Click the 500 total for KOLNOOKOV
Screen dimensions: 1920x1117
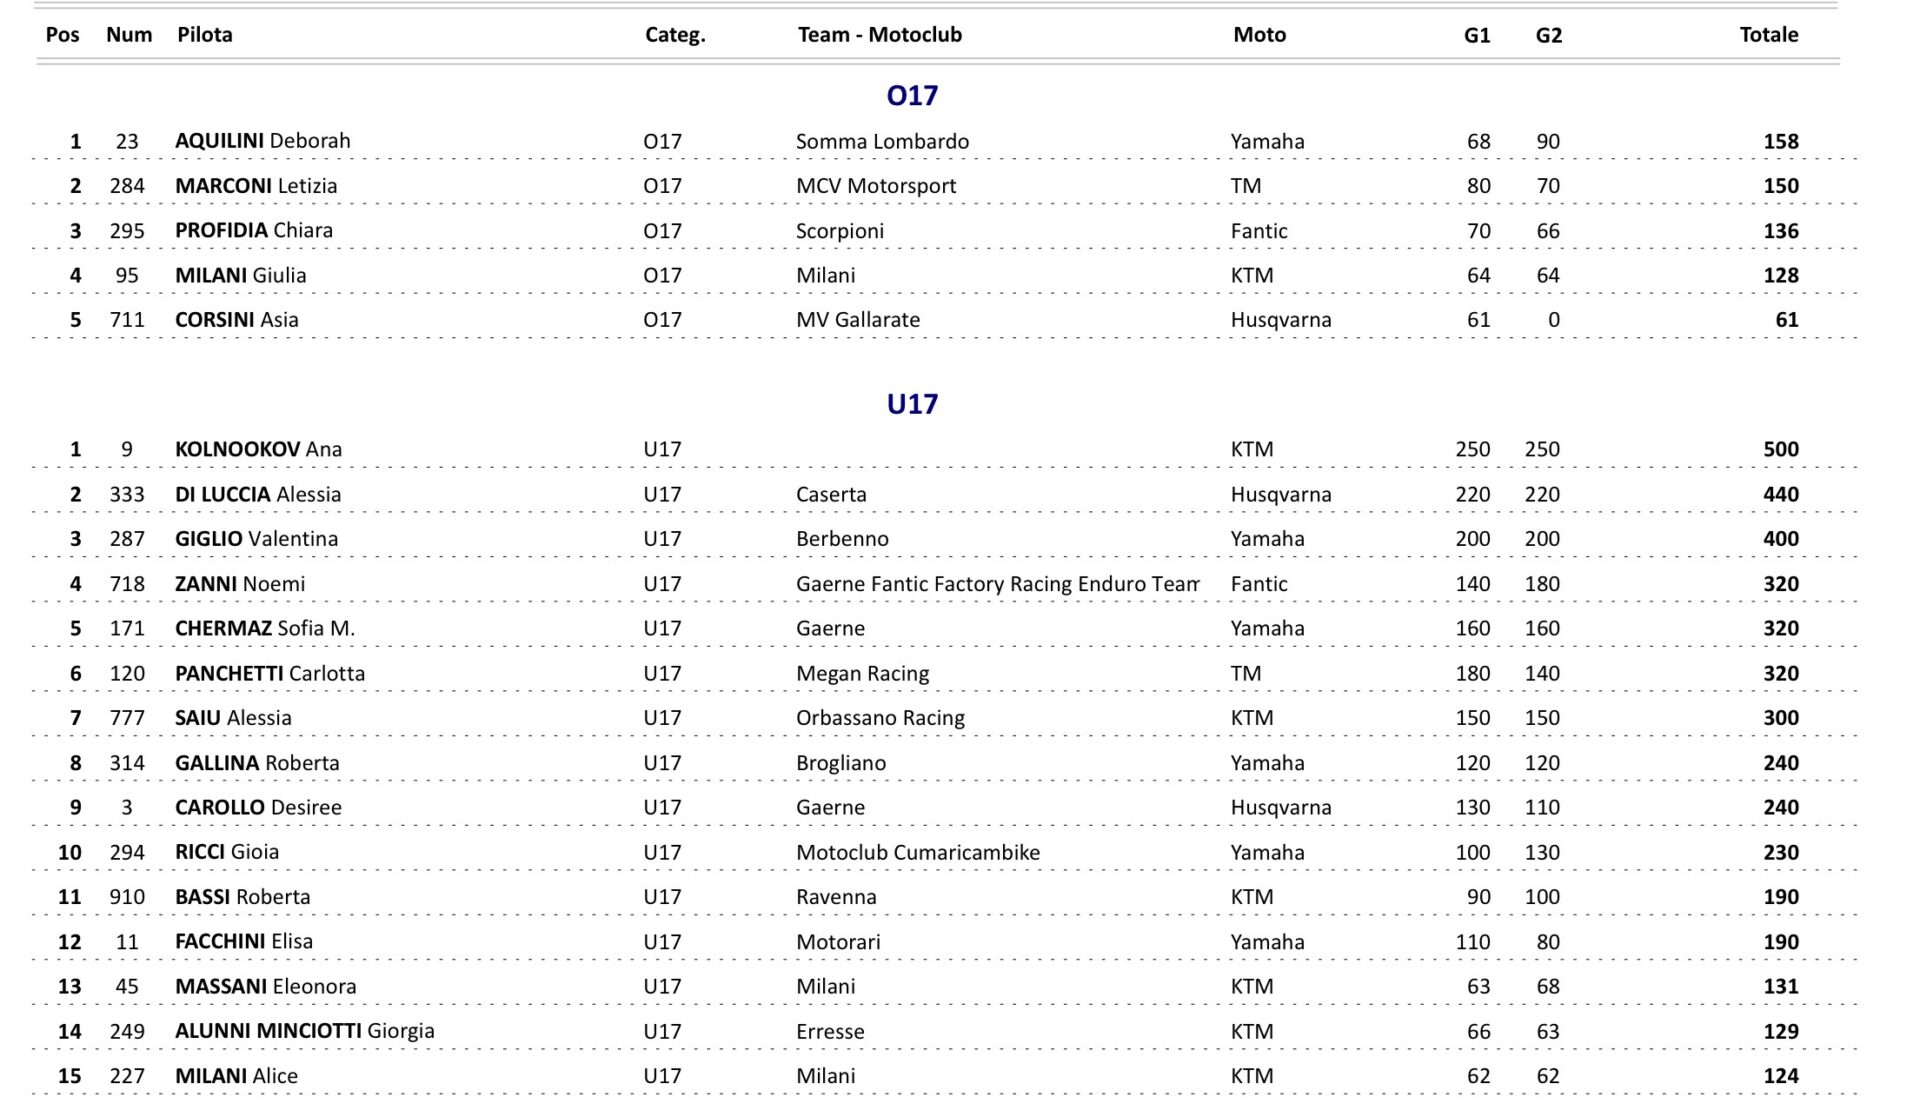coord(1780,450)
